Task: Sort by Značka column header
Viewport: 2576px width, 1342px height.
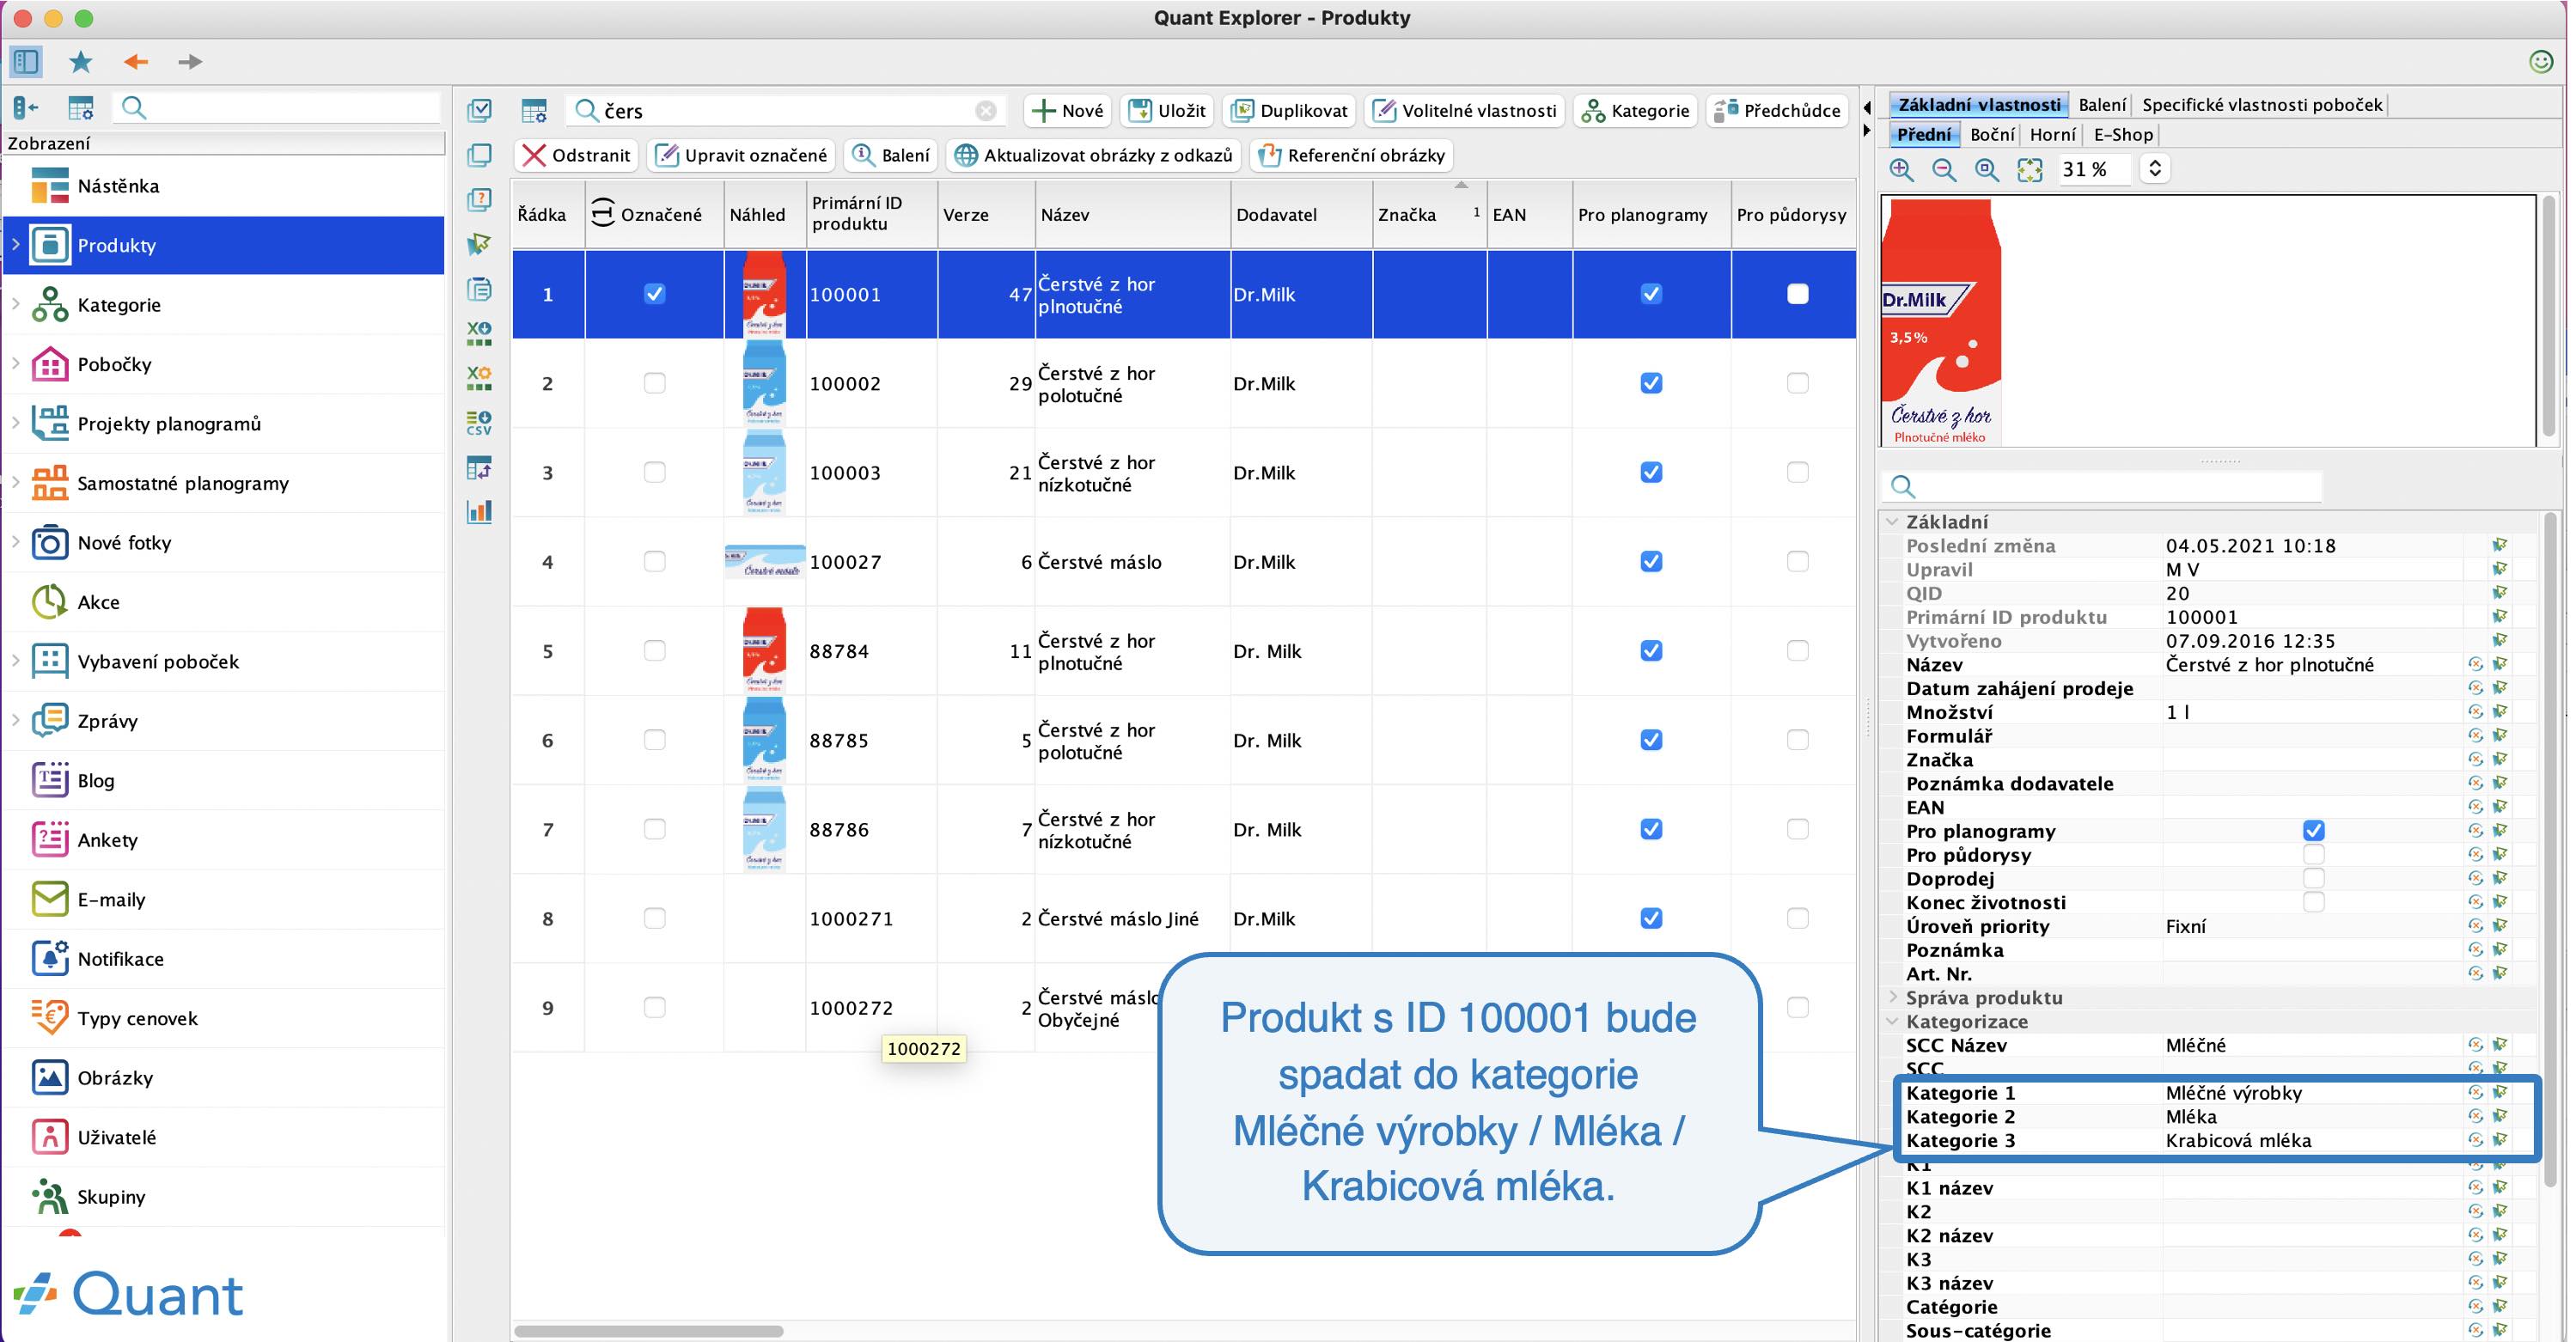Action: point(1429,214)
